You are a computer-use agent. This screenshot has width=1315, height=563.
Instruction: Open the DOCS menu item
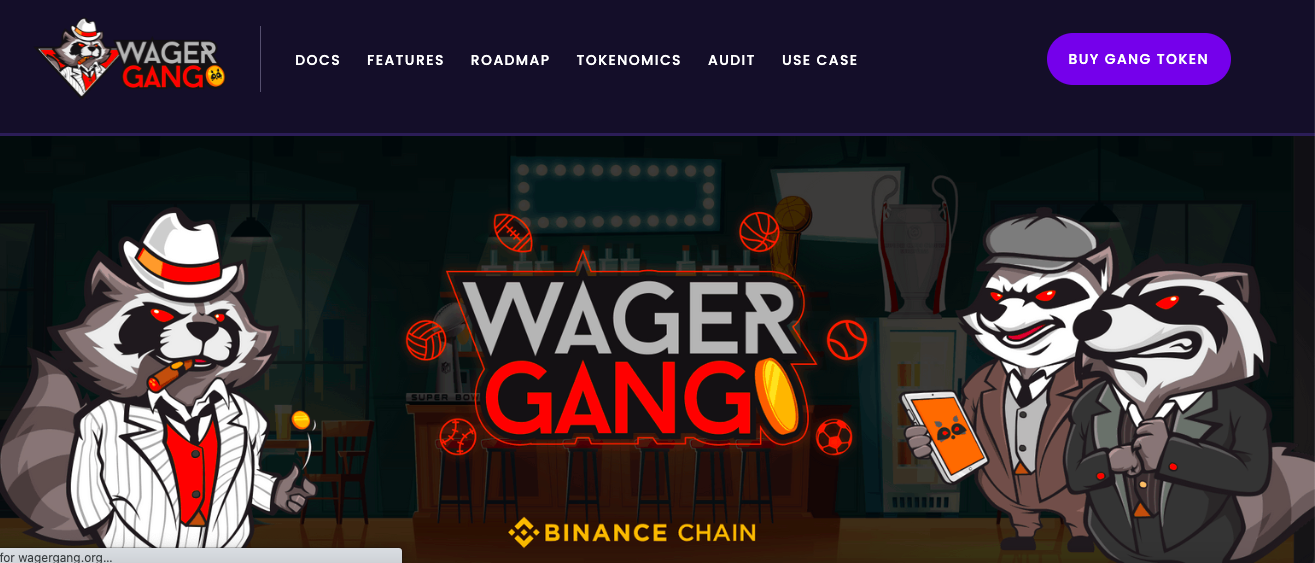(318, 60)
